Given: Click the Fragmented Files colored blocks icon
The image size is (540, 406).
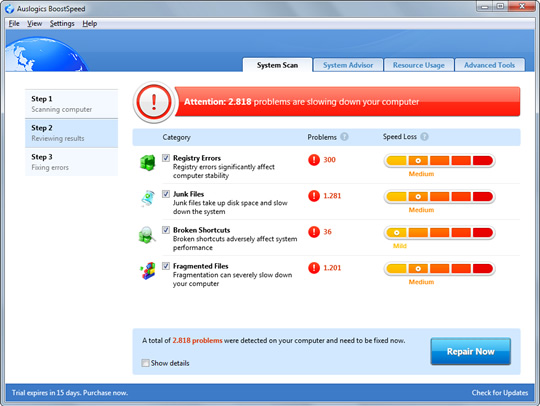Looking at the screenshot, I should tap(148, 271).
